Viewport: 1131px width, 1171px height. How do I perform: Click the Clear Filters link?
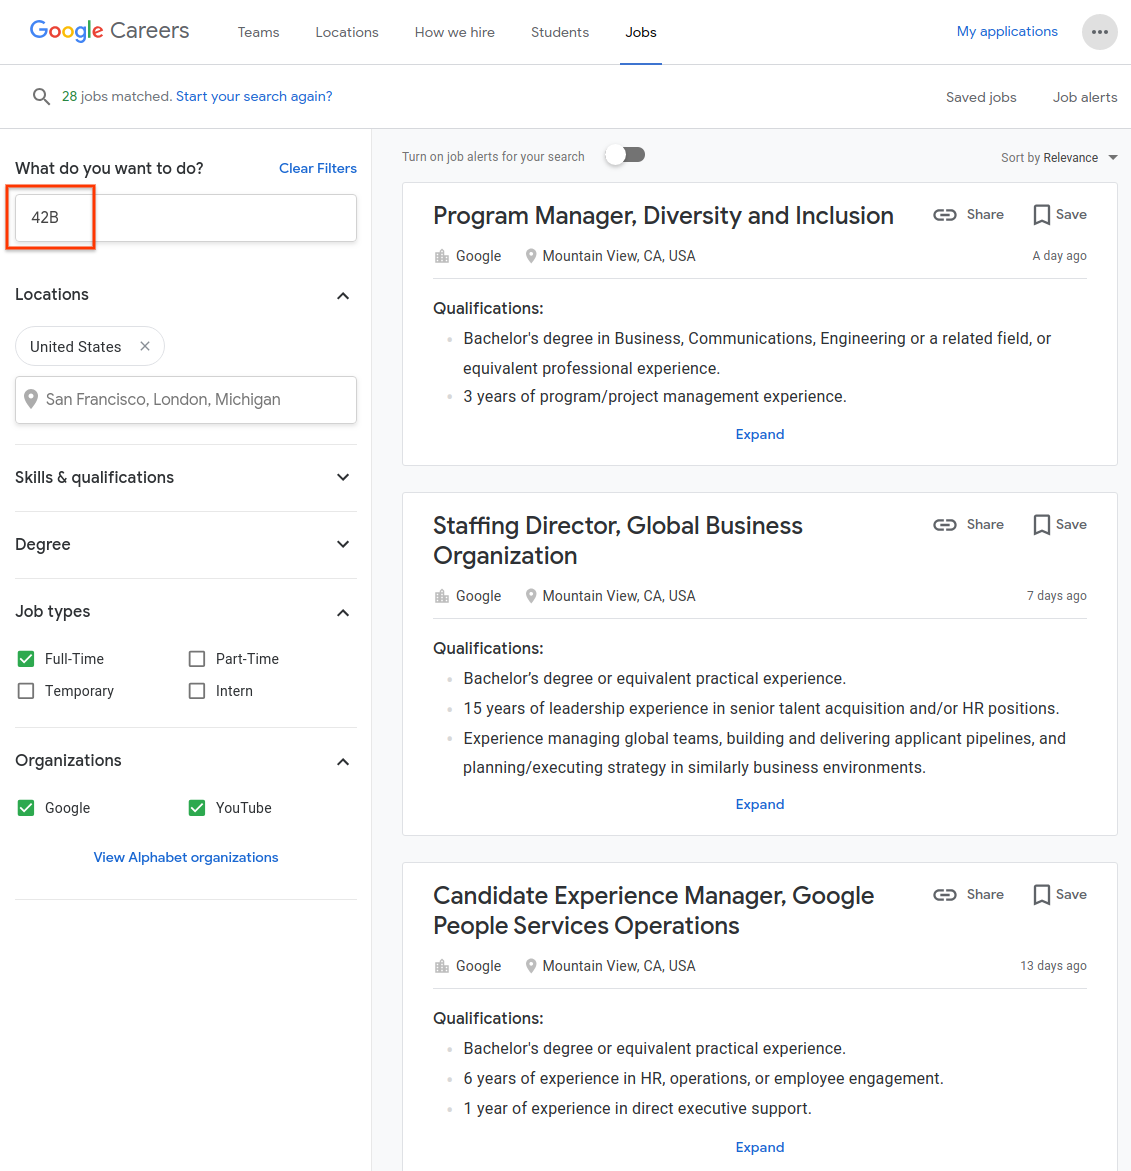click(x=317, y=168)
